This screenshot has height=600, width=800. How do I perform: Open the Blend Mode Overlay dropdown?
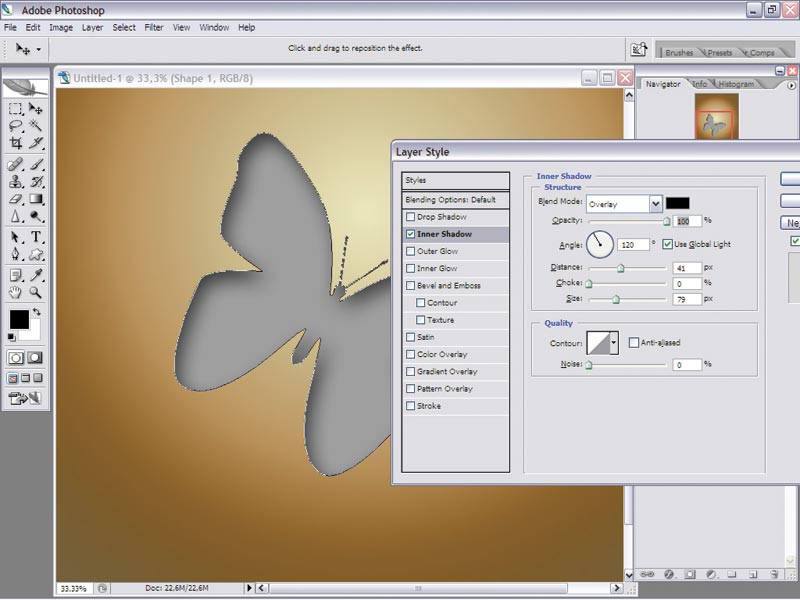tap(624, 204)
